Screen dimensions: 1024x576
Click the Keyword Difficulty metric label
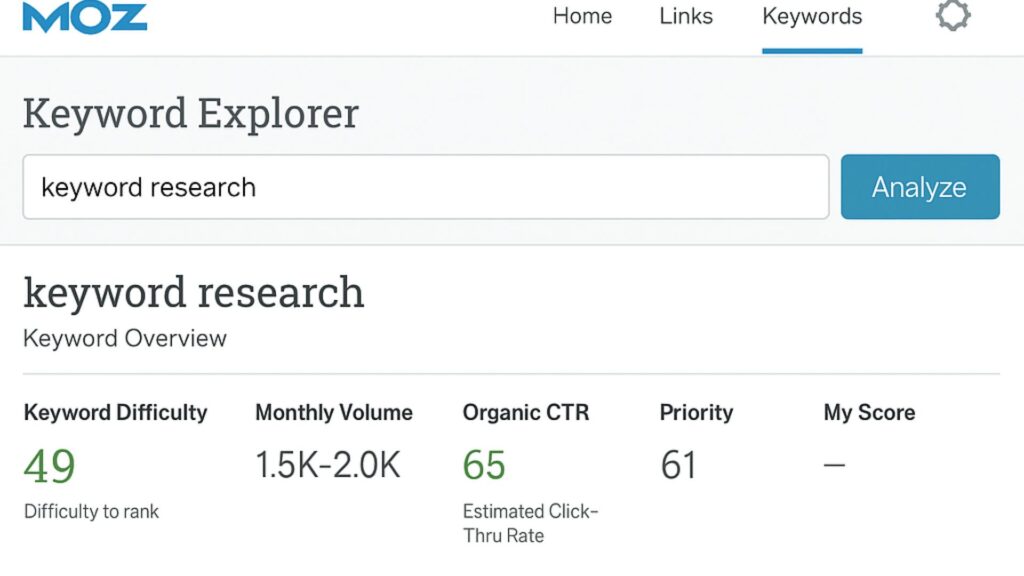click(116, 412)
